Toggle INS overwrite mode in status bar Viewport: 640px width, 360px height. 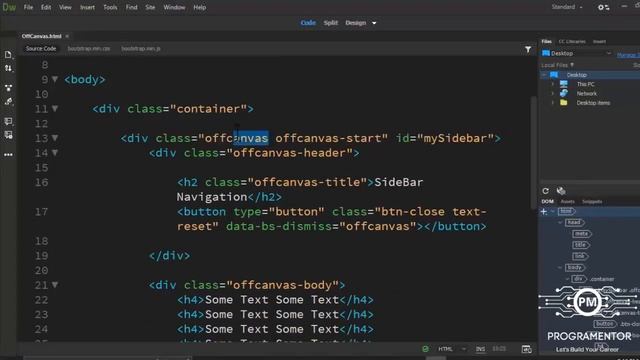pos(480,349)
